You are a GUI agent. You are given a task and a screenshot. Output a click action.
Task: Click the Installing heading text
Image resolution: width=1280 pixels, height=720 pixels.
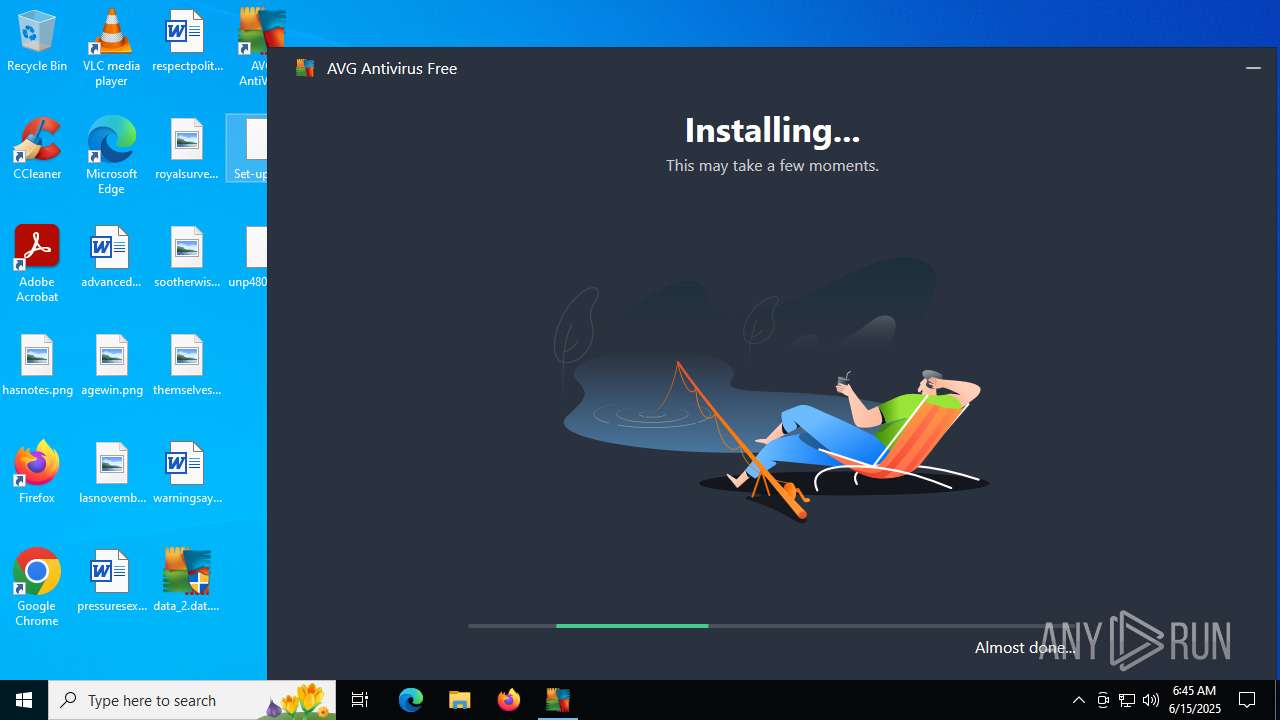[x=772, y=130]
